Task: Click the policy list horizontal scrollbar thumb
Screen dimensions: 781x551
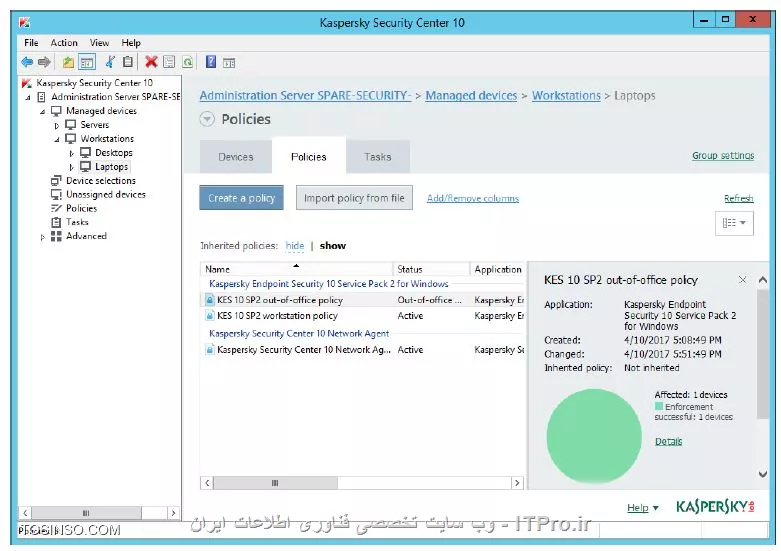Action: [275, 483]
